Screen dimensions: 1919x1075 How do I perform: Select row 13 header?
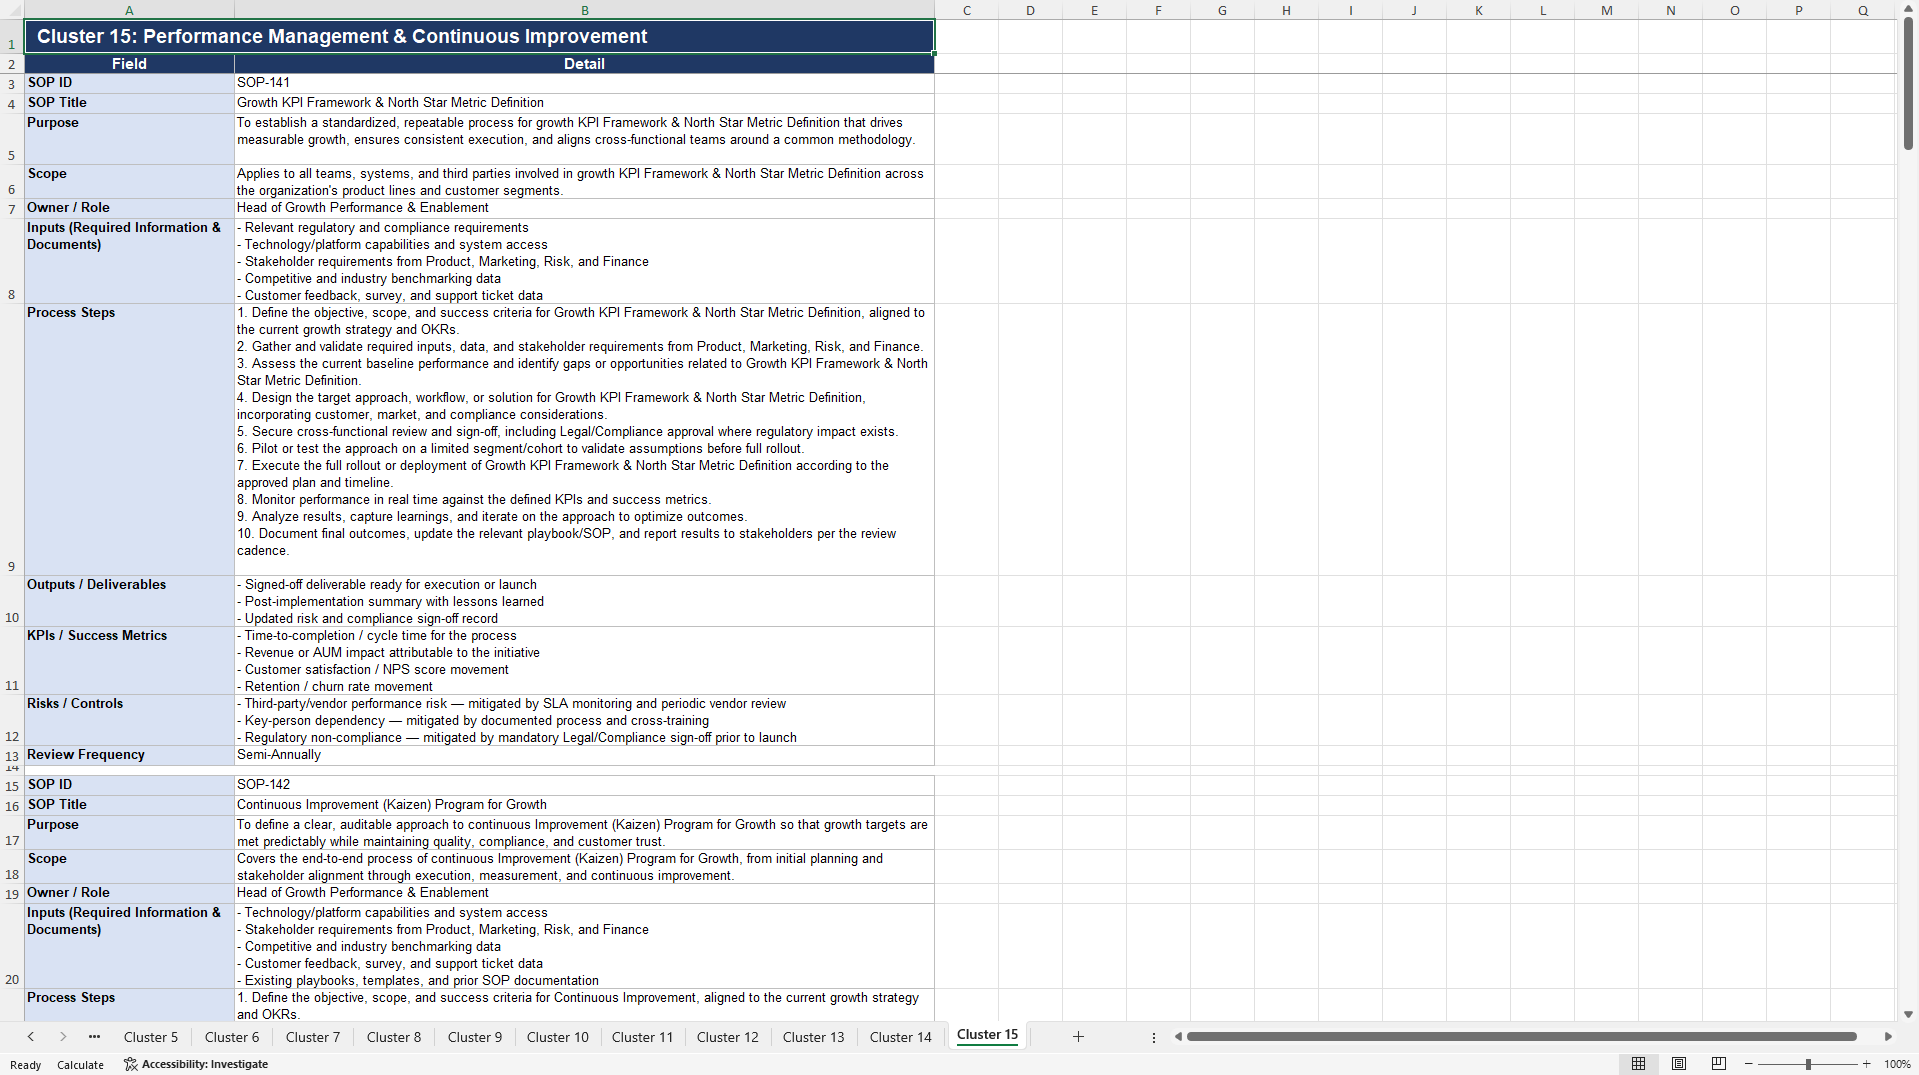pyautogui.click(x=12, y=756)
